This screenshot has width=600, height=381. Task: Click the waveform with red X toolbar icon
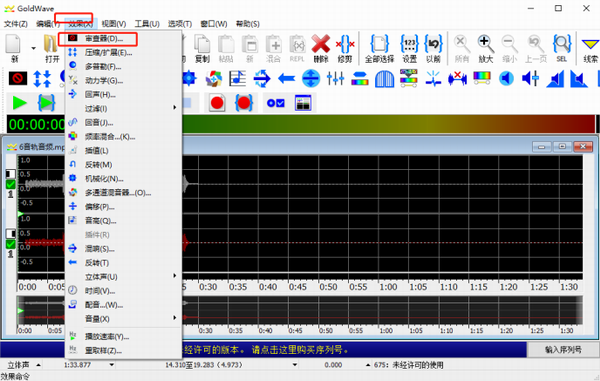457,78
